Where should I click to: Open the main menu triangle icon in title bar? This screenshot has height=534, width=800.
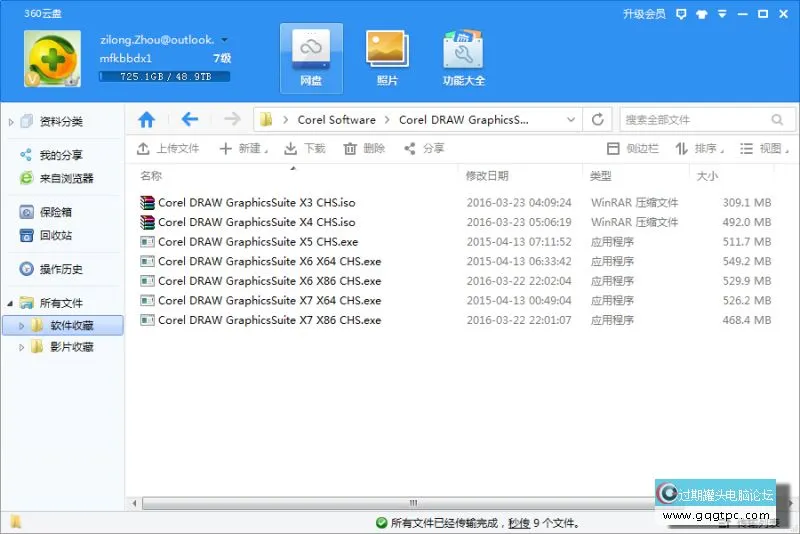pyautogui.click(x=722, y=14)
